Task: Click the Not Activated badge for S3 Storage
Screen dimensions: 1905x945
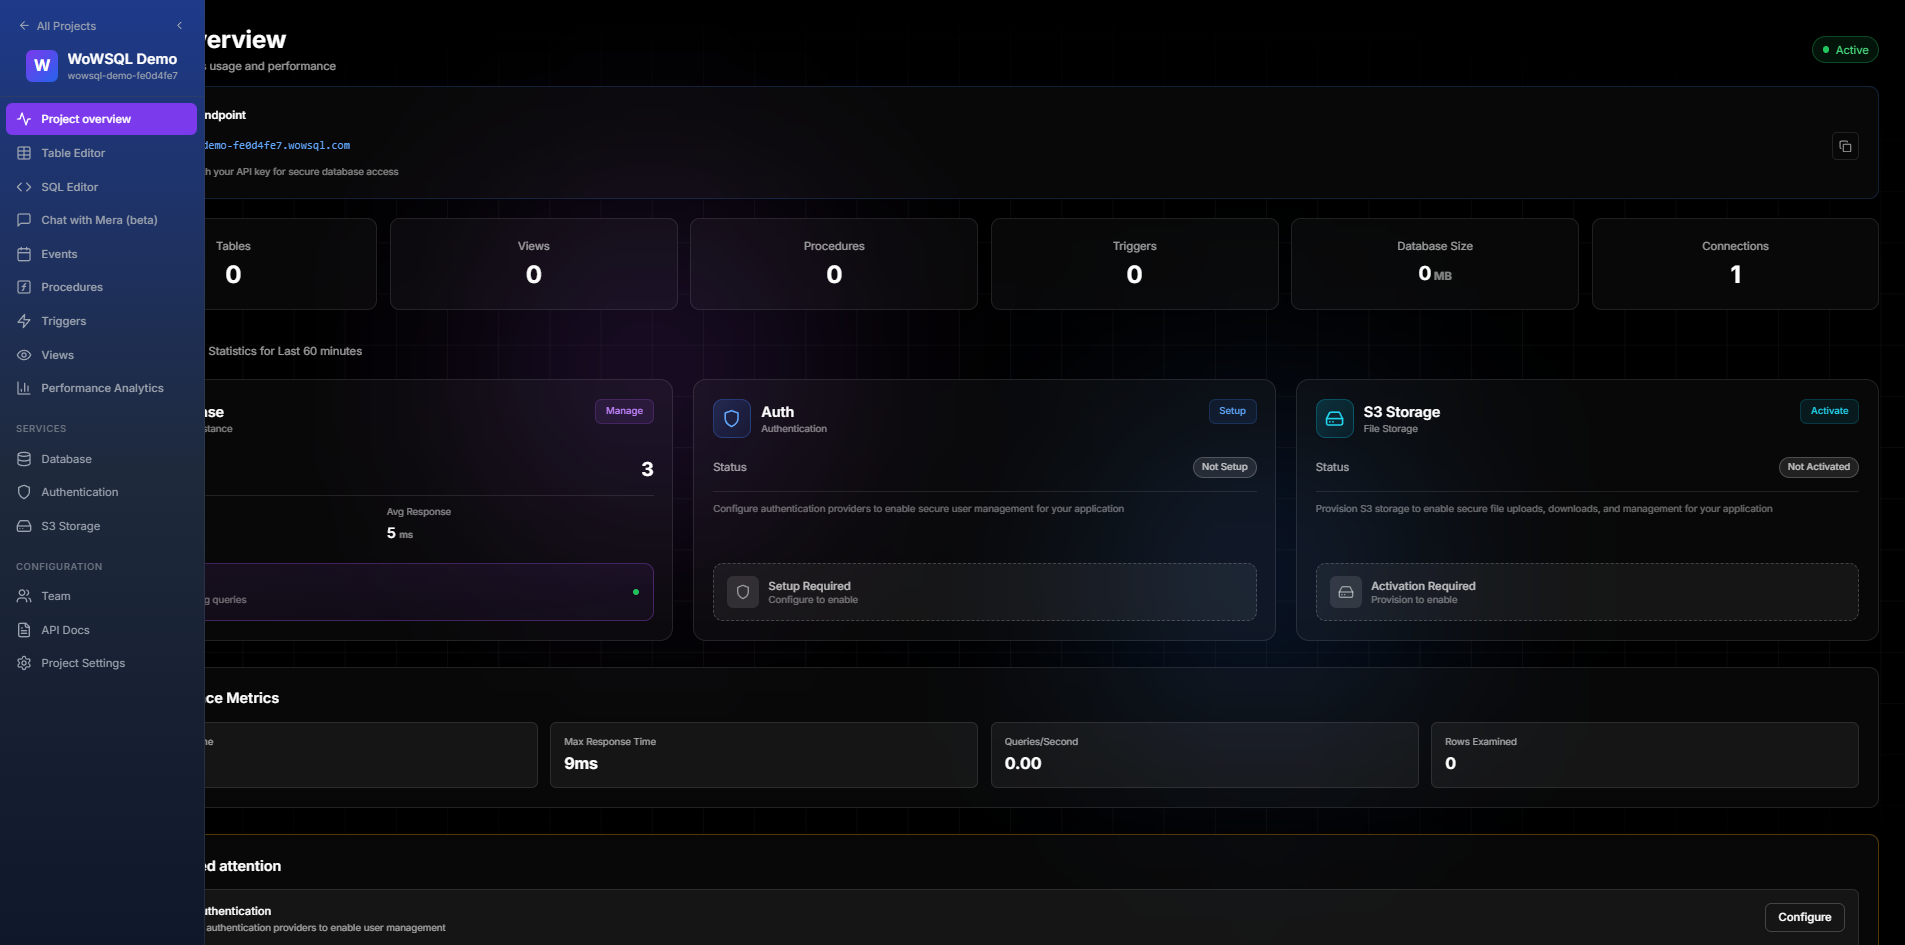Action: pos(1817,467)
